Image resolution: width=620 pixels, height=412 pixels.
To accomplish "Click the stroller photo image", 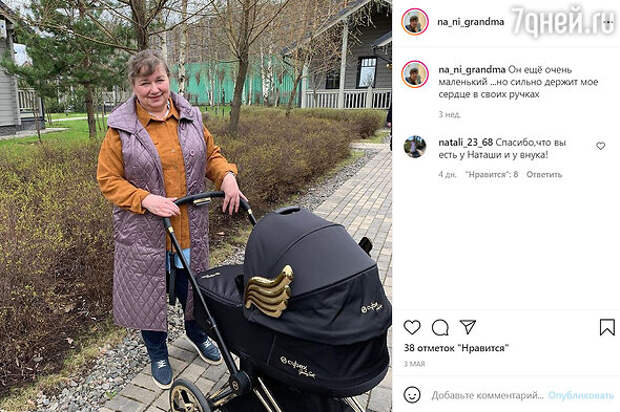I will click(x=196, y=206).
